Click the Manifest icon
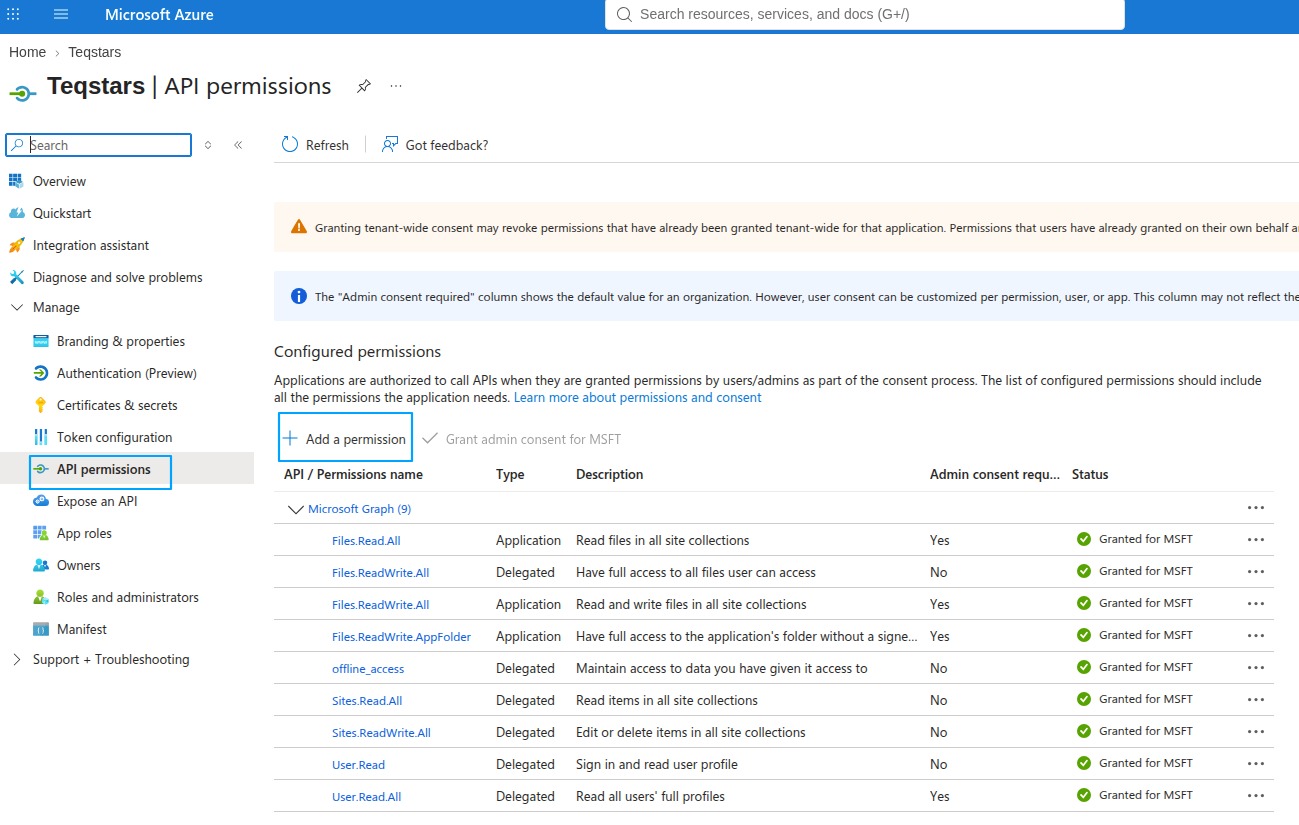 [x=41, y=629]
